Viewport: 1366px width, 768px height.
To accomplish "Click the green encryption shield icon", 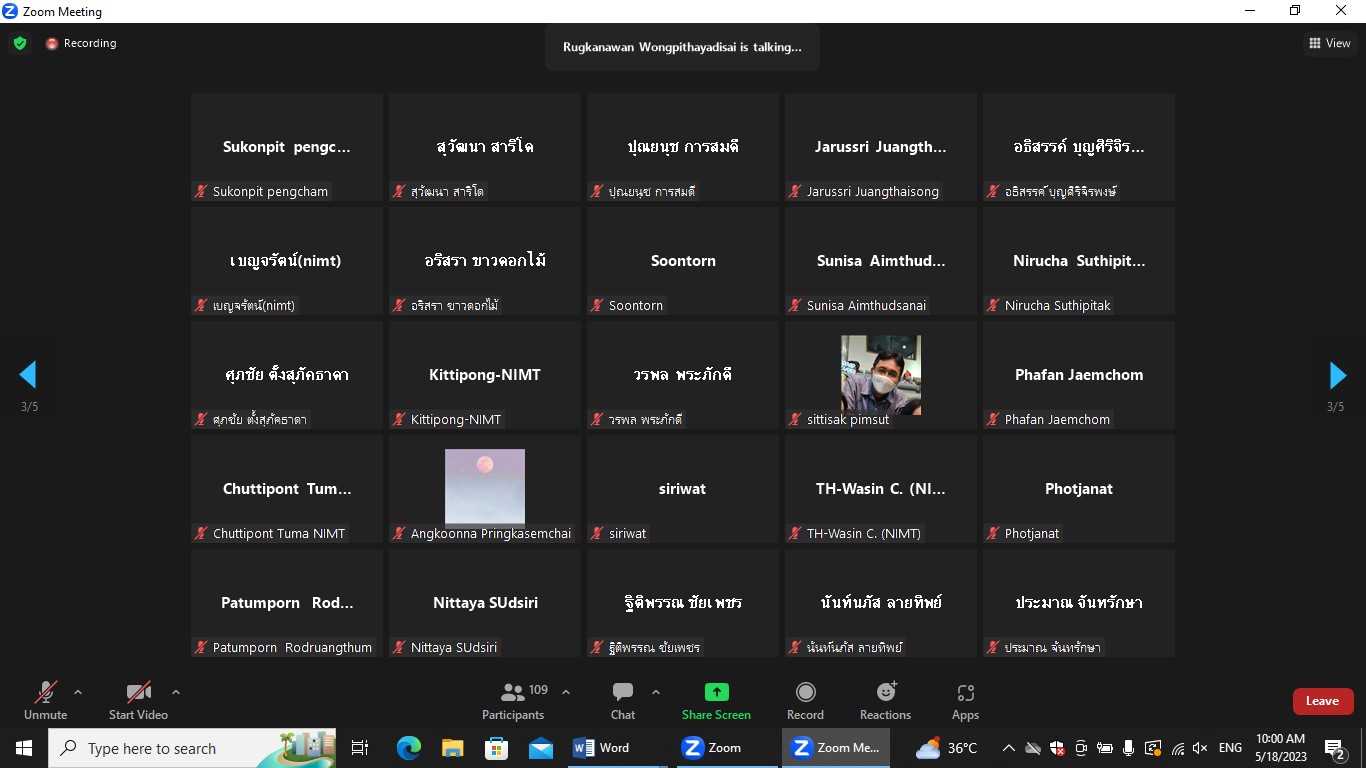I will [x=20, y=43].
